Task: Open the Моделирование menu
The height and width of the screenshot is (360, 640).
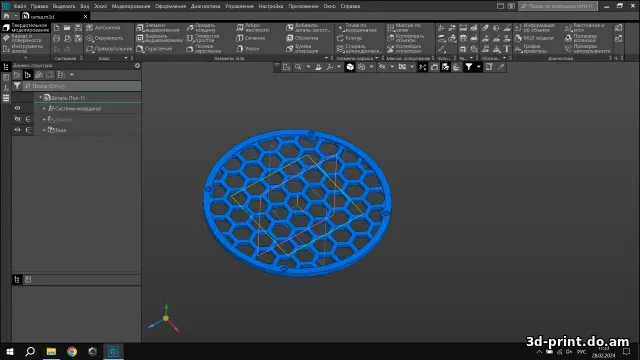Action: 131,6
